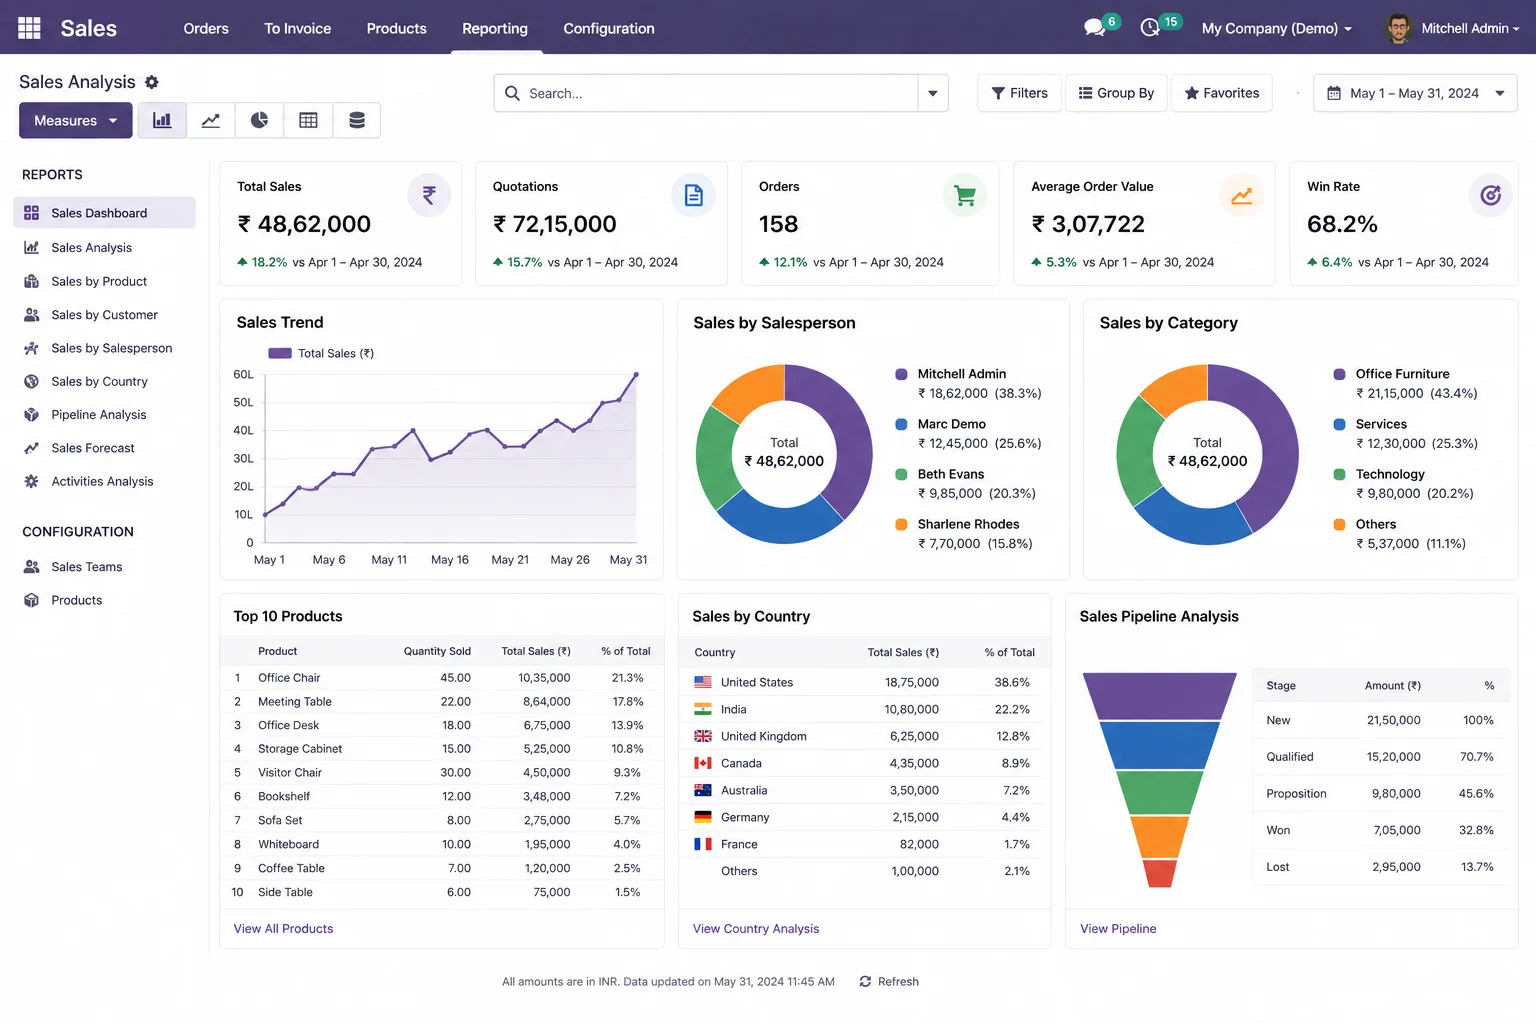Click the refresh icon in the footer
This screenshot has width=1536, height=1024.
865,982
